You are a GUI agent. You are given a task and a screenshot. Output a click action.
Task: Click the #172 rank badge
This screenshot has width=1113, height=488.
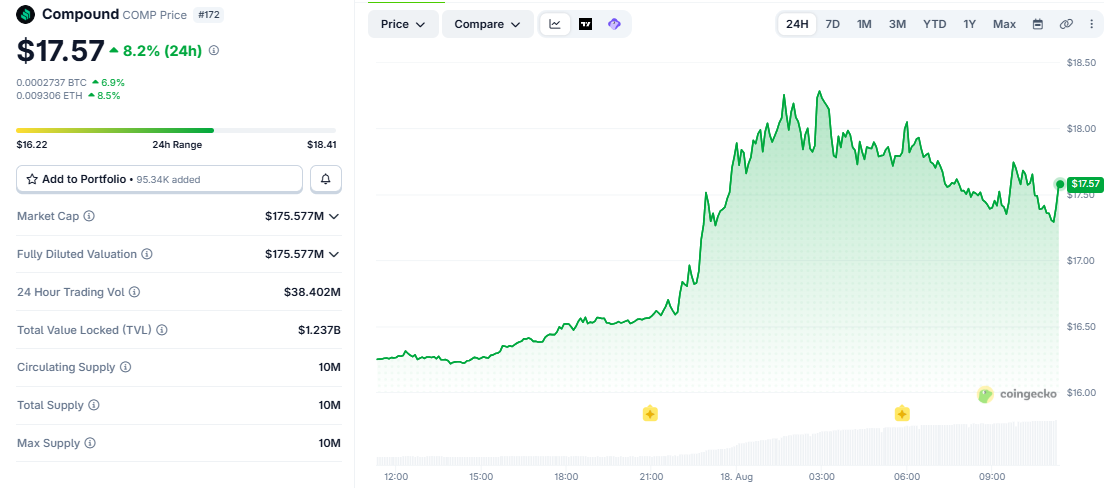(209, 15)
